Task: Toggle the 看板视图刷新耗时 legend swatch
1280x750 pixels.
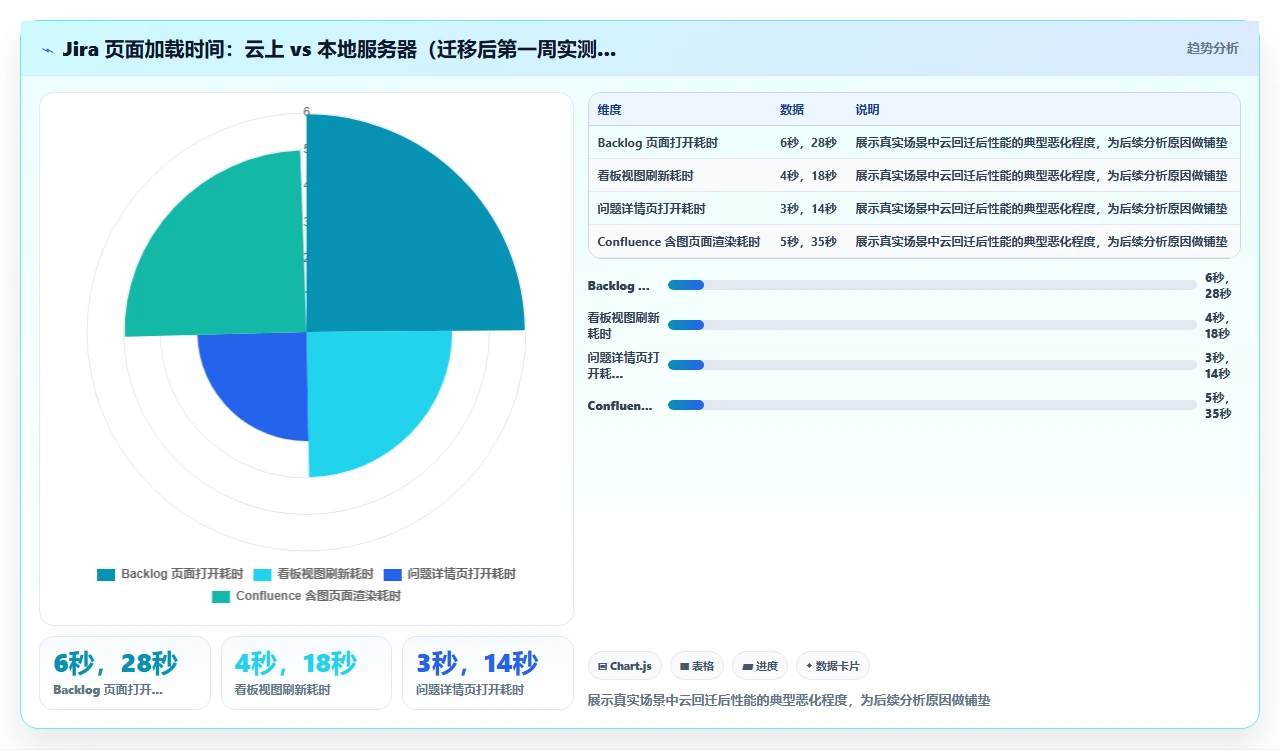Action: pos(263,574)
